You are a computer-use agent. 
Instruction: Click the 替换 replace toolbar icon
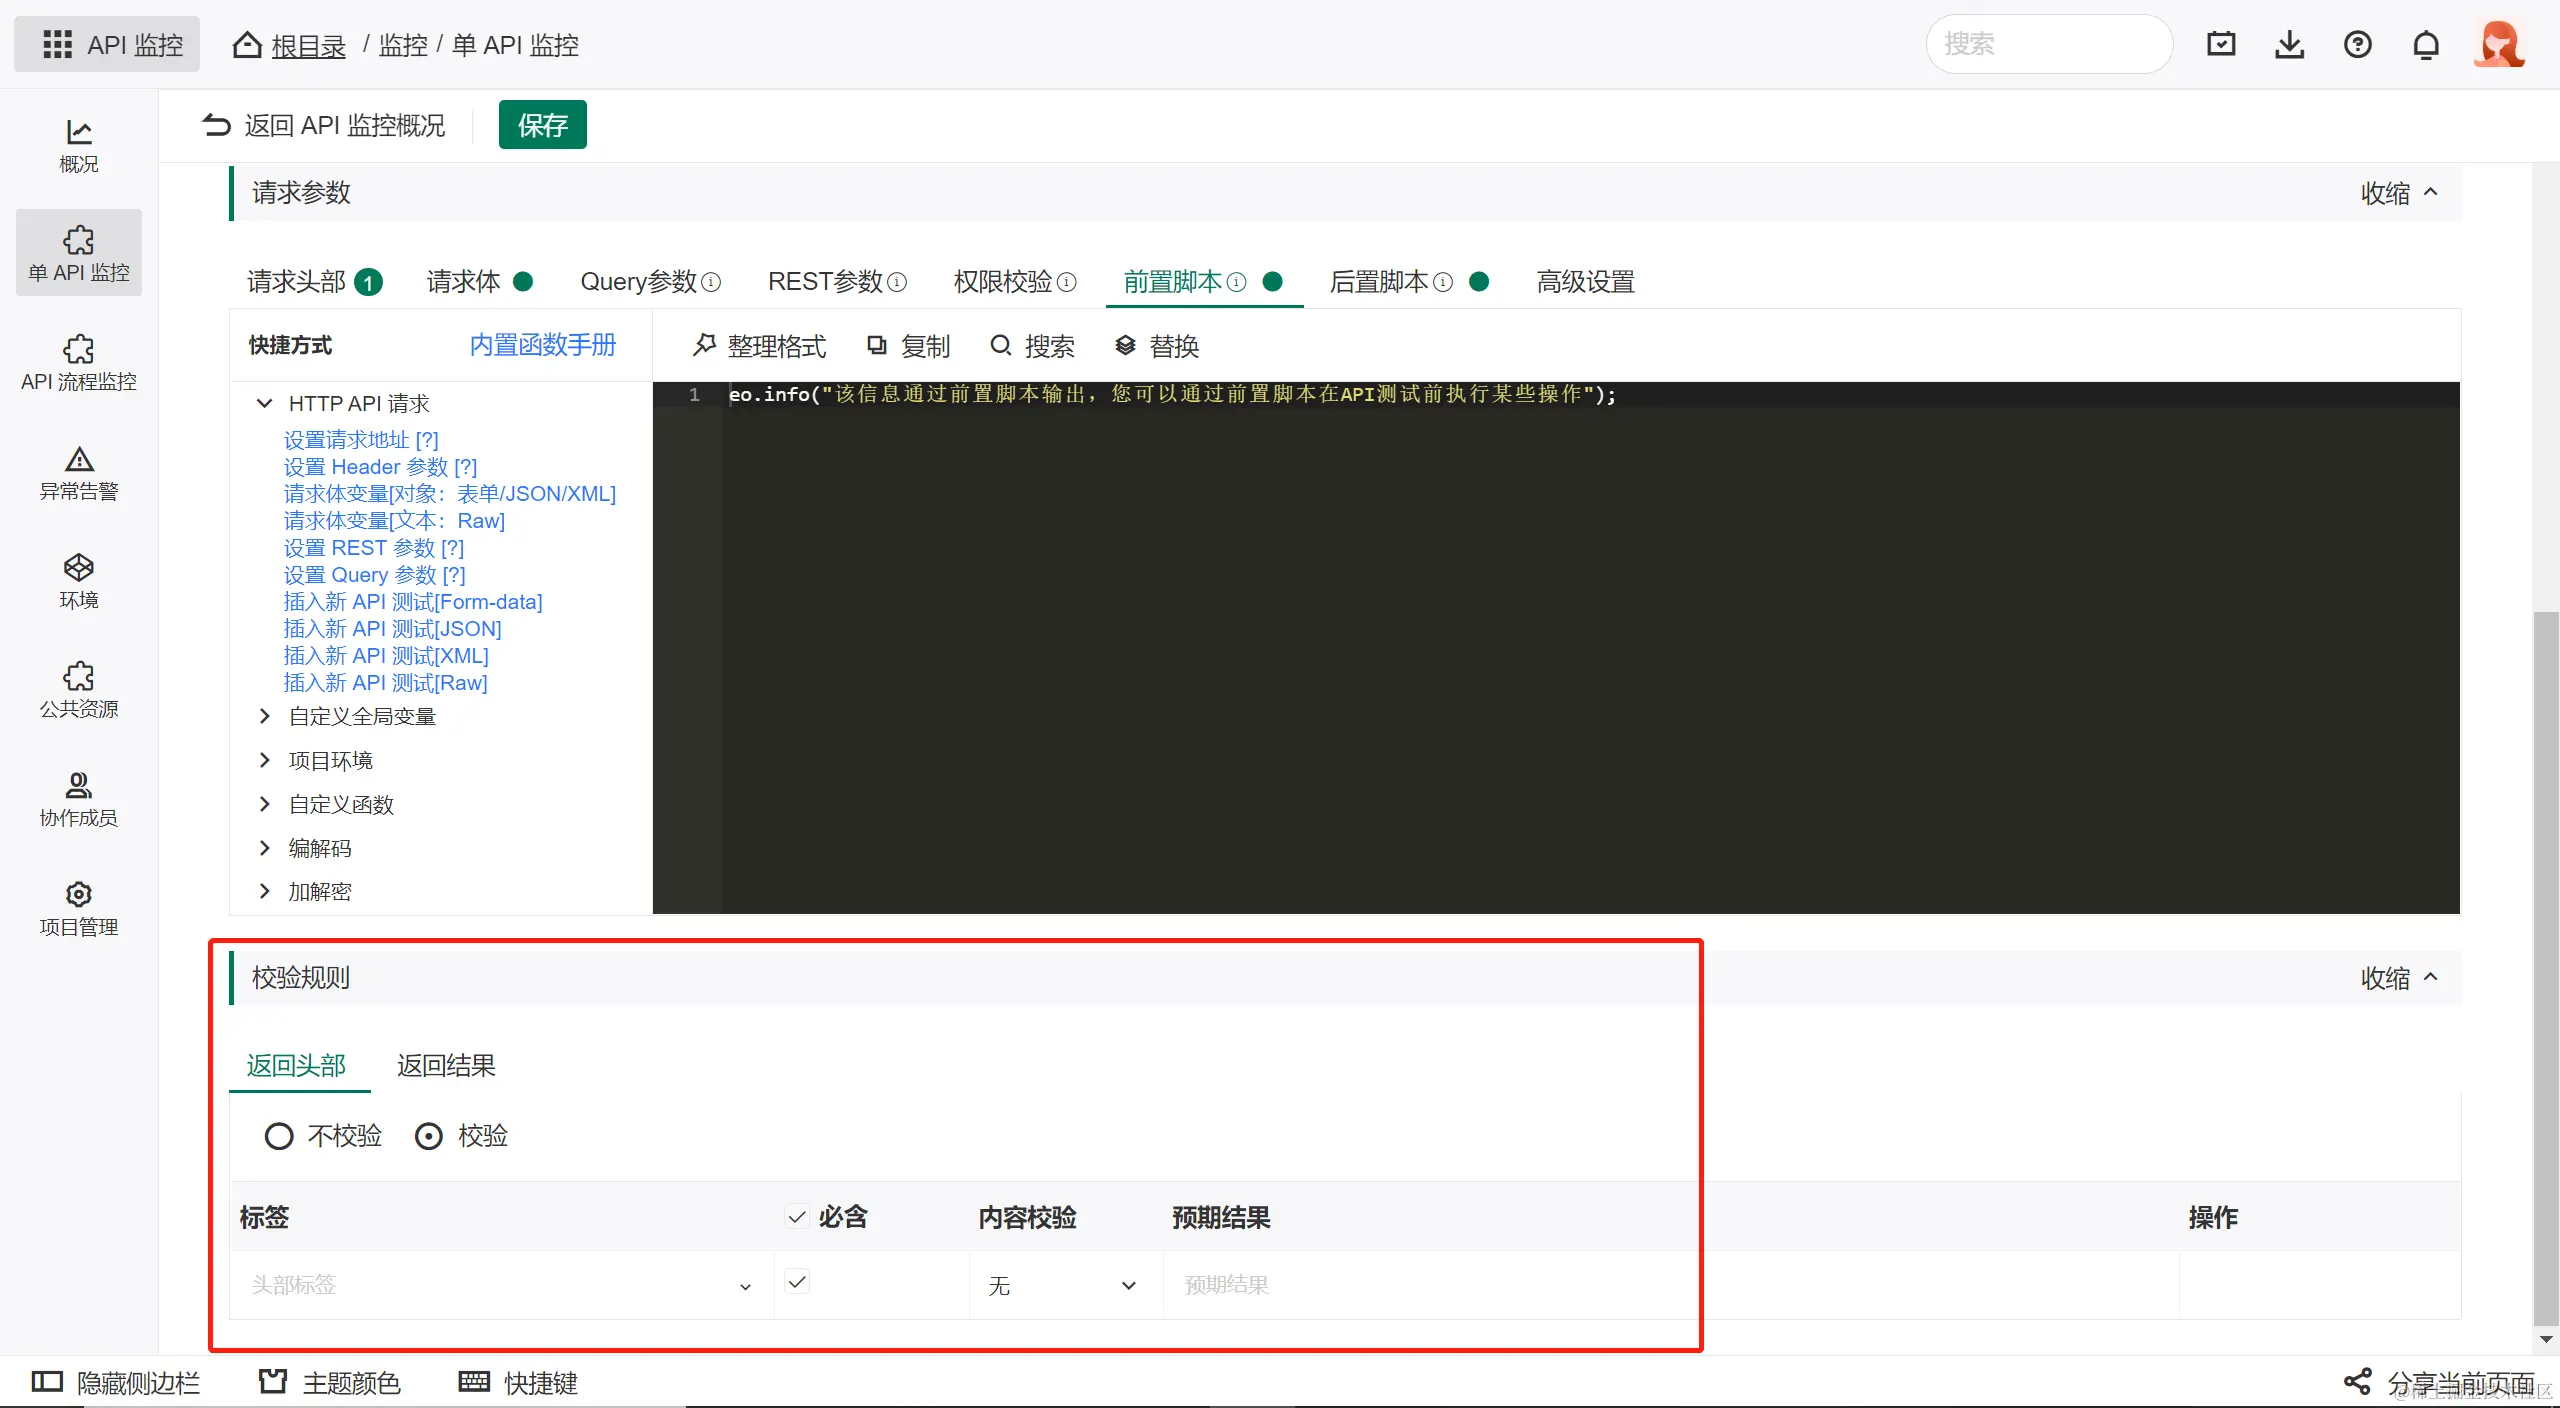coord(1125,345)
